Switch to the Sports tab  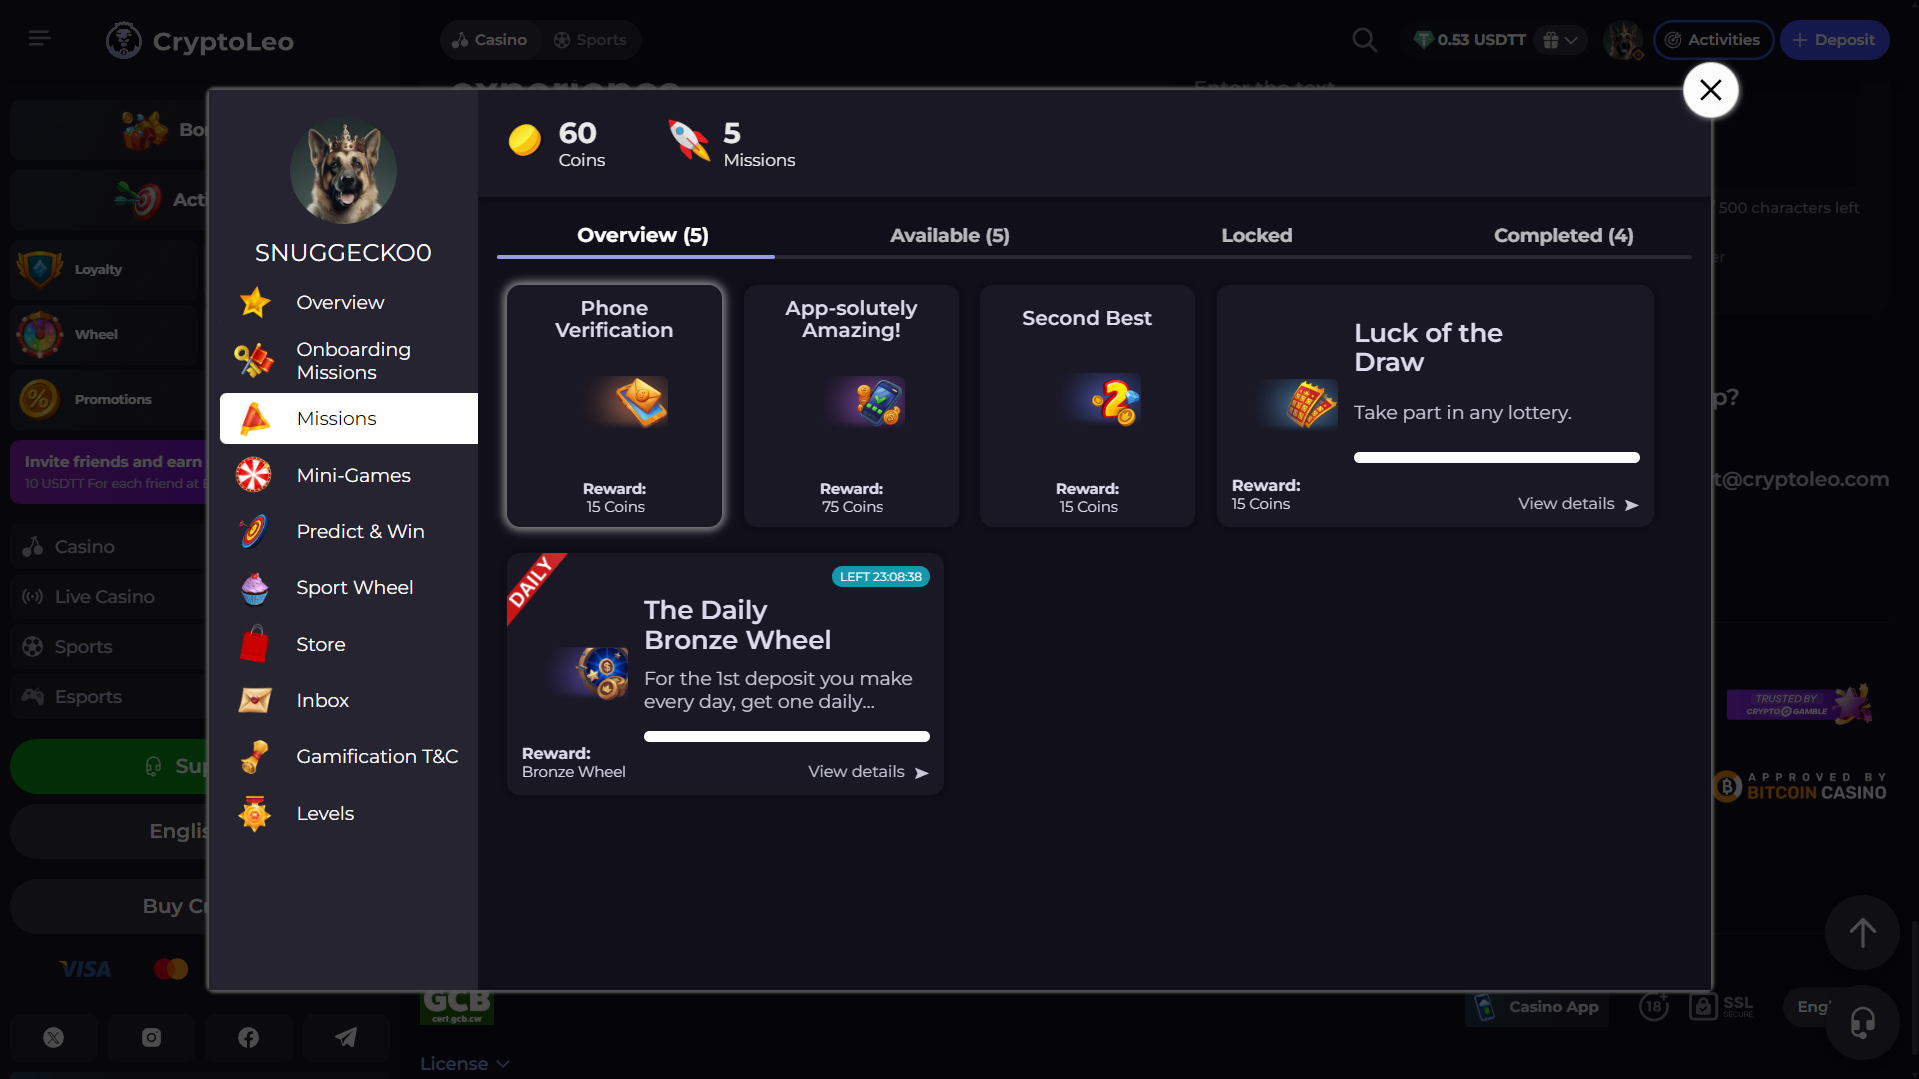coord(590,40)
